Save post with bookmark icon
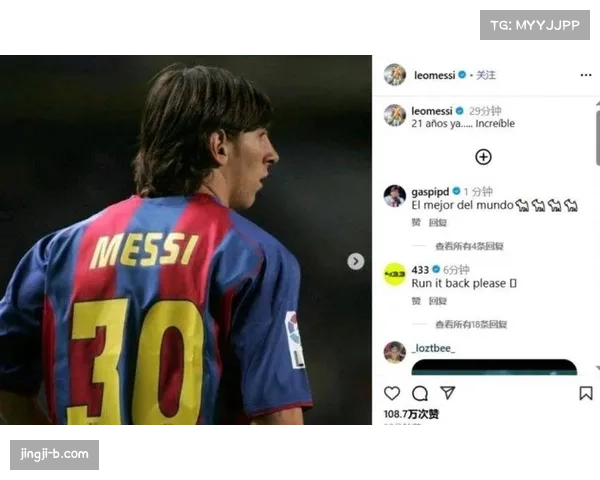This screenshot has height=480, width=600. coord(585,393)
